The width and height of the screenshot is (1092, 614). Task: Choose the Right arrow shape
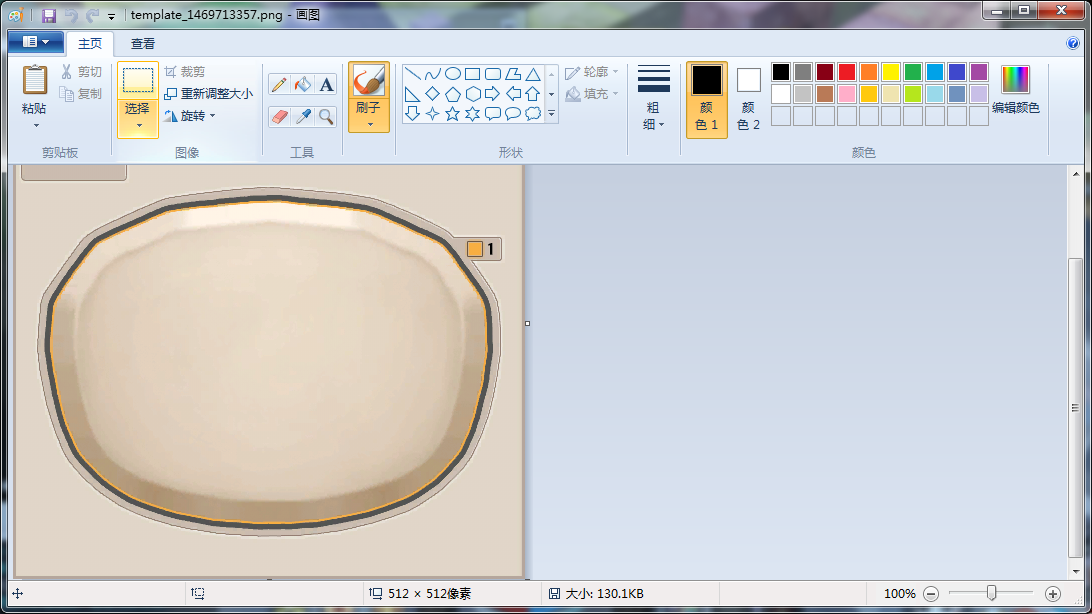493,93
